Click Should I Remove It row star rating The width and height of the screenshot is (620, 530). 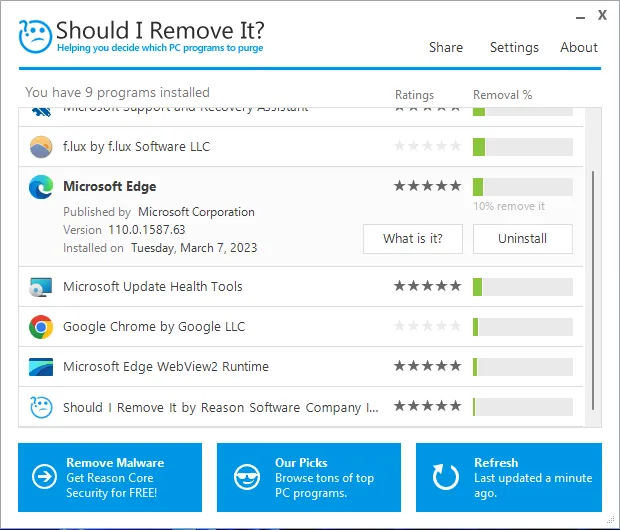coord(427,406)
